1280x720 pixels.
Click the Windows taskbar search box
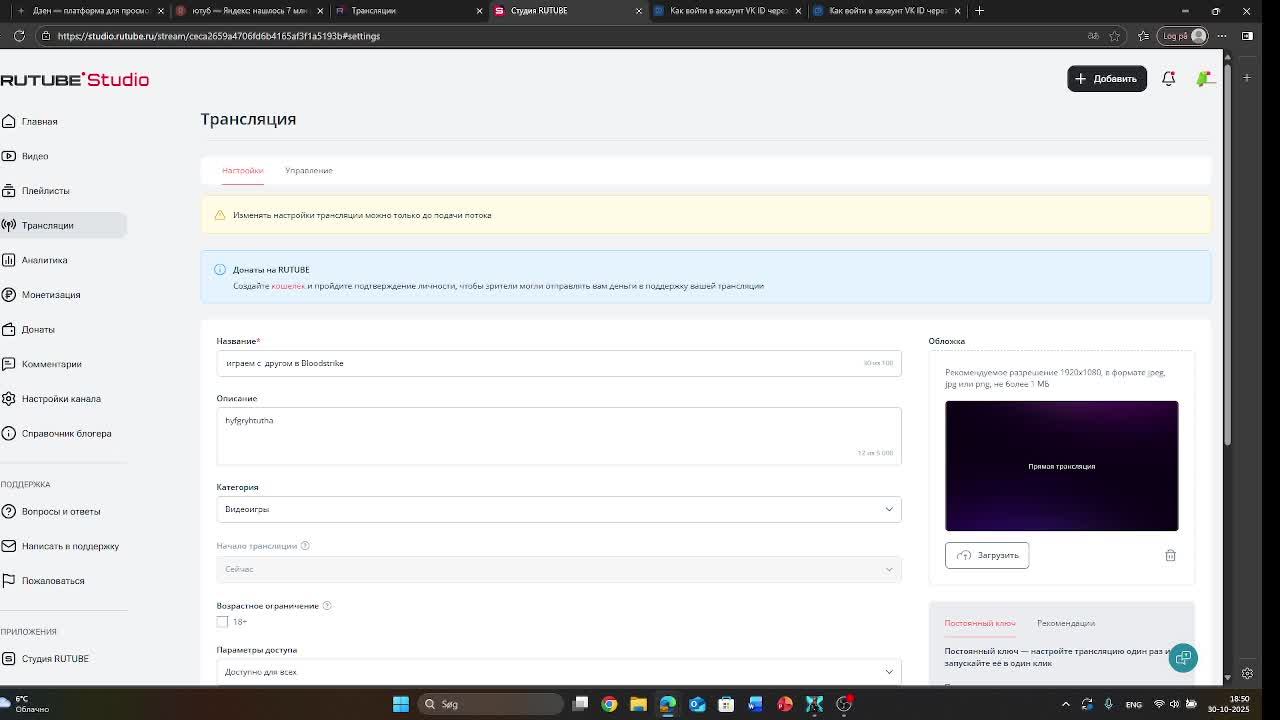tap(490, 704)
